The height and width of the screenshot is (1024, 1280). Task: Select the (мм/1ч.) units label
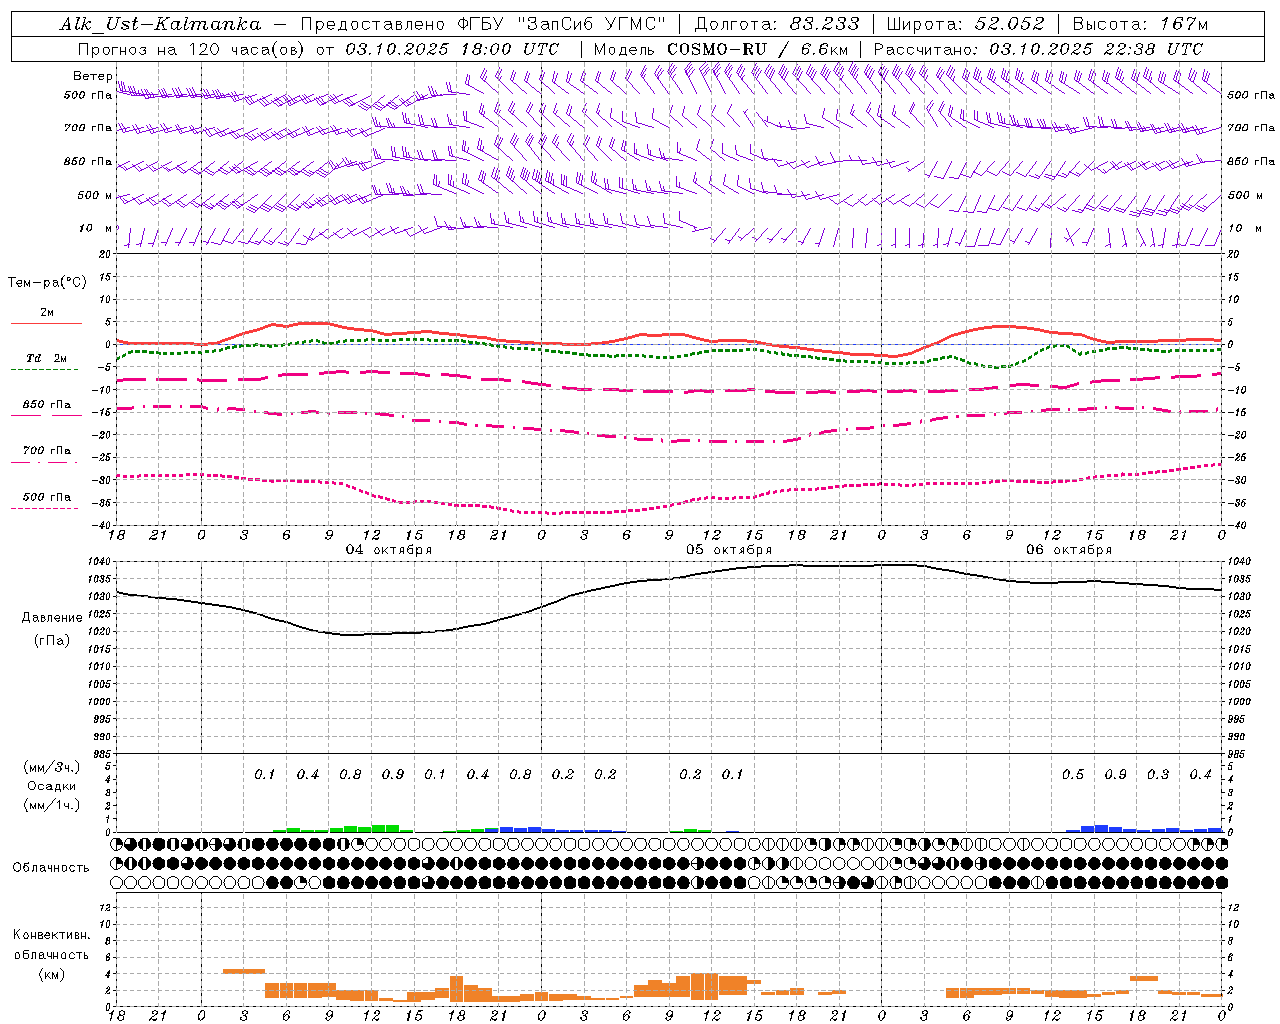point(52,805)
